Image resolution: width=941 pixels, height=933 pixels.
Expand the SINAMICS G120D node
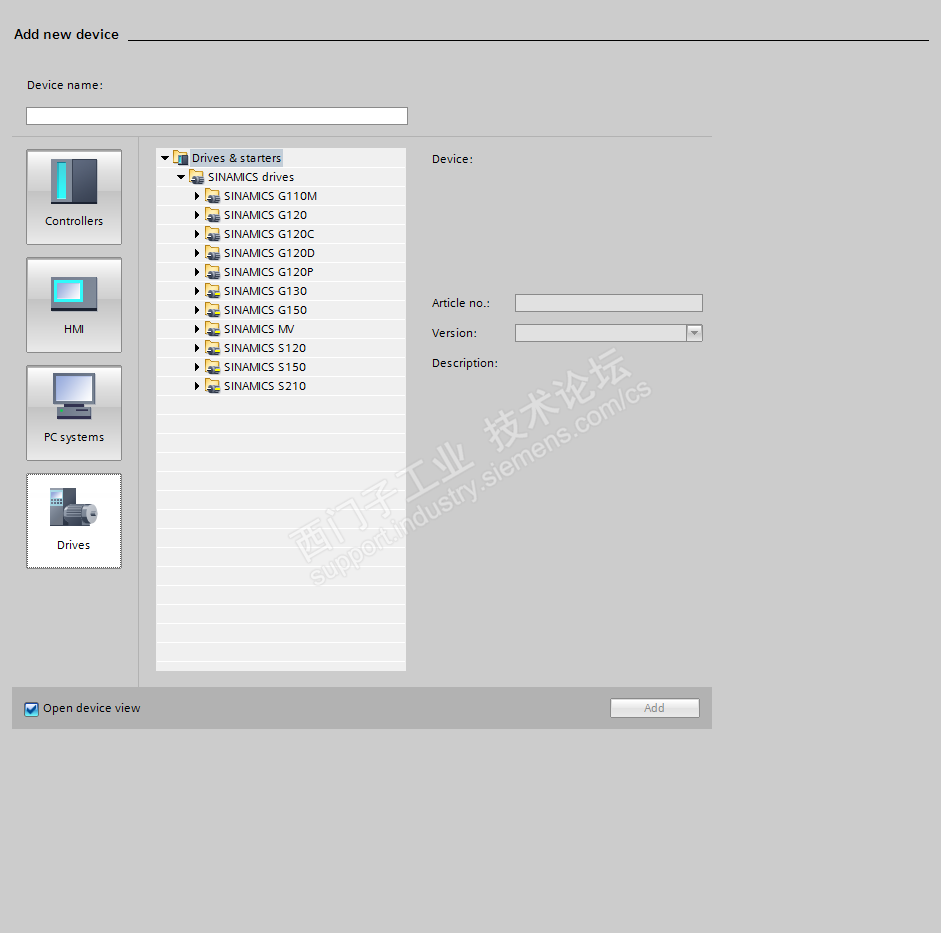click(197, 253)
